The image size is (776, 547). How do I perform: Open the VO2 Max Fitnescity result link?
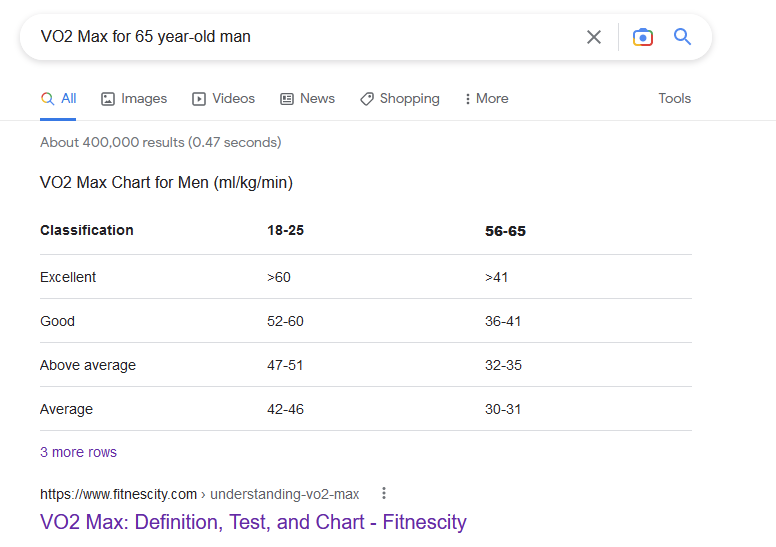pyautogui.click(x=253, y=522)
